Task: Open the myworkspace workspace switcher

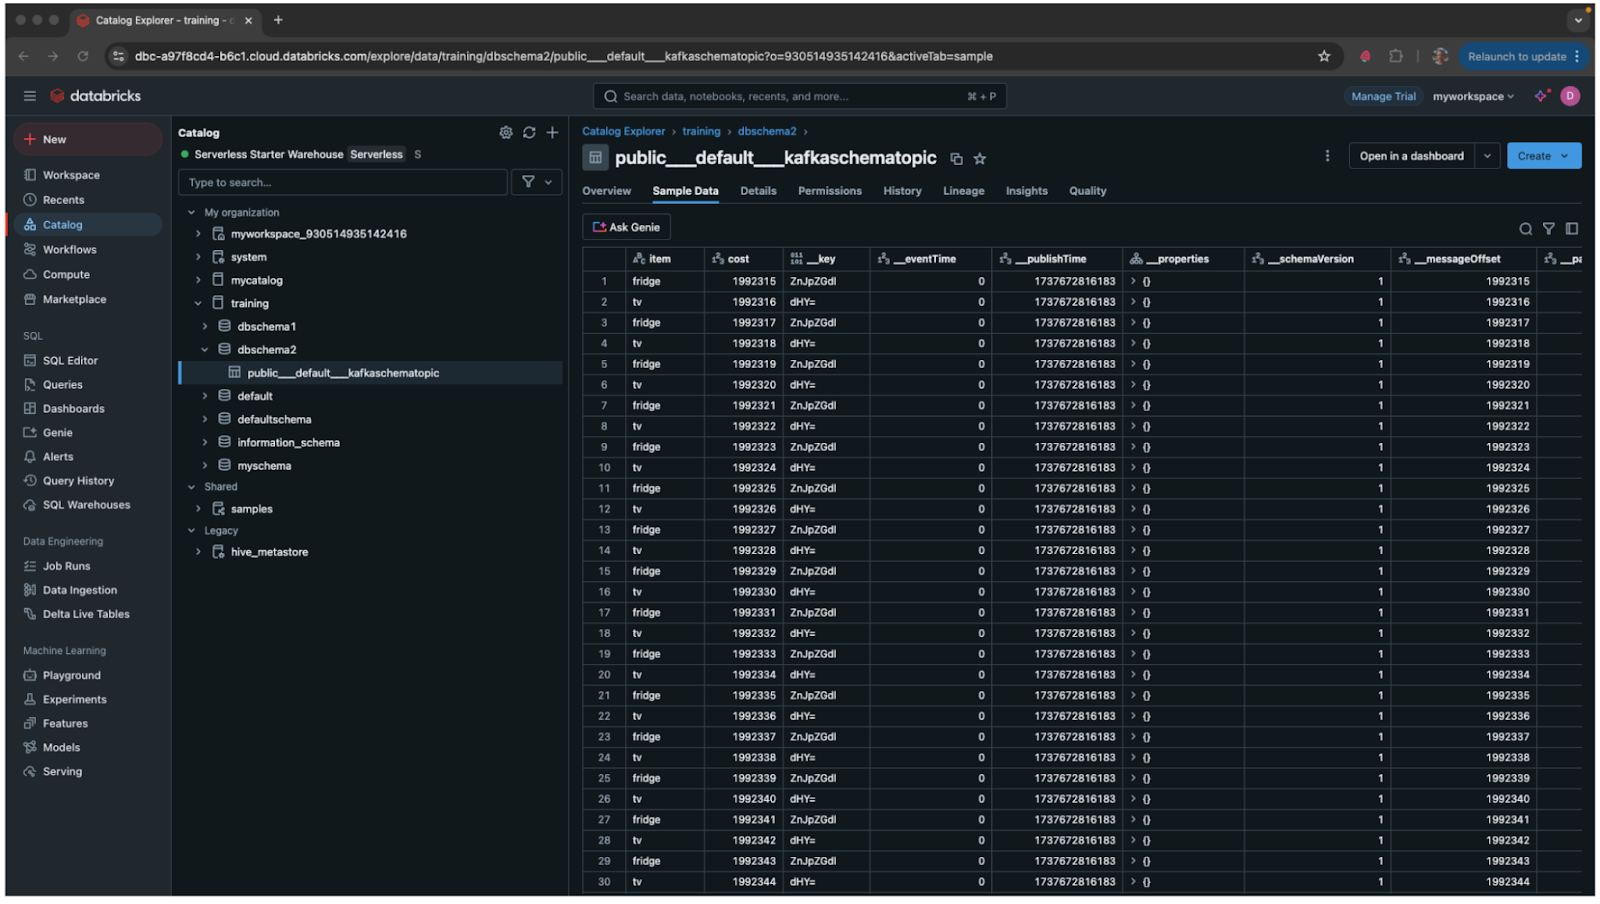Action: tap(1473, 97)
